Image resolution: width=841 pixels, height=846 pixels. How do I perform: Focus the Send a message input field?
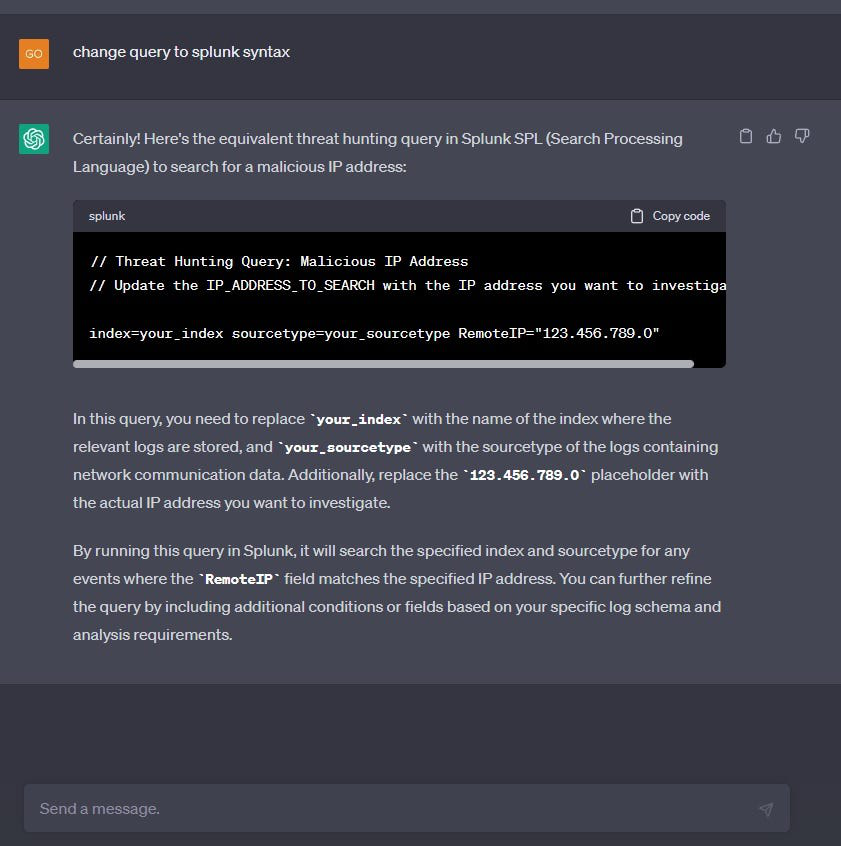tap(407, 808)
